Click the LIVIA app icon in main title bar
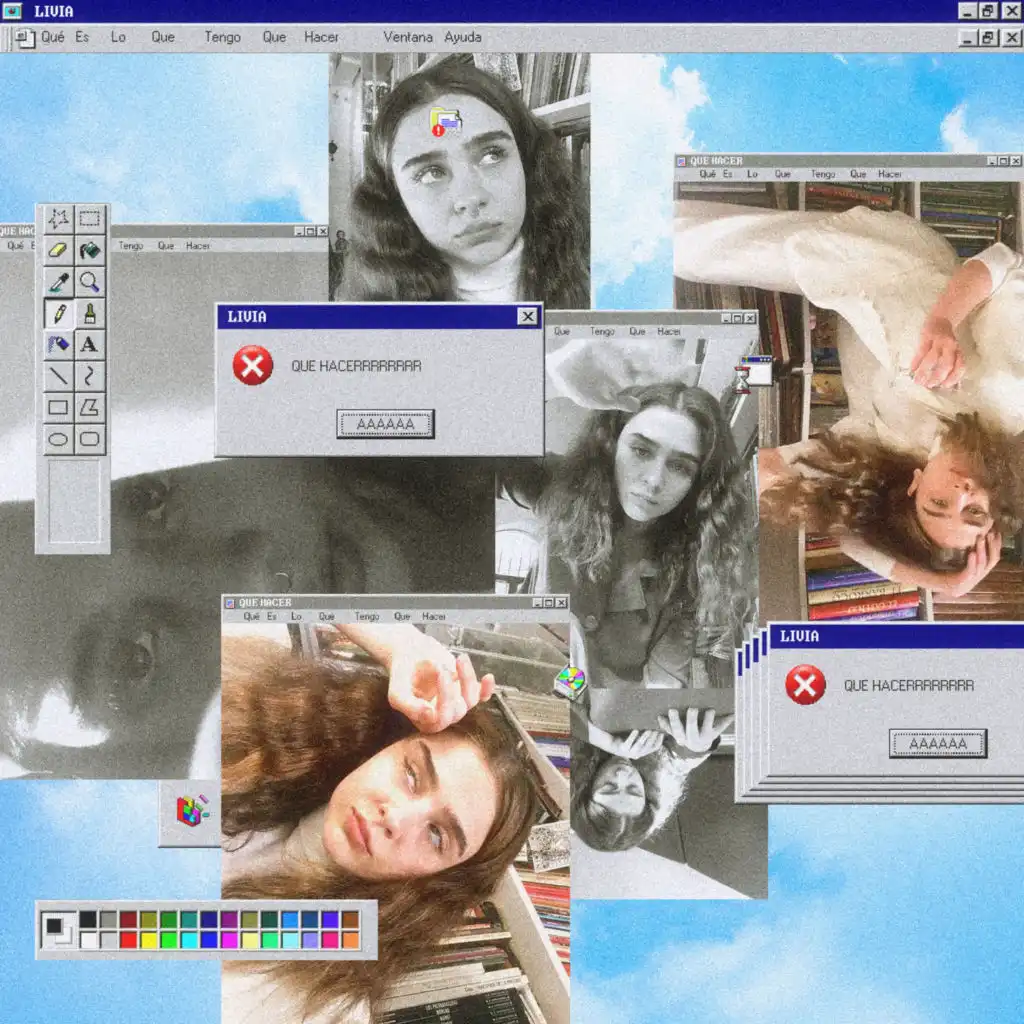The width and height of the screenshot is (1024, 1024). pyautogui.click(x=12, y=11)
